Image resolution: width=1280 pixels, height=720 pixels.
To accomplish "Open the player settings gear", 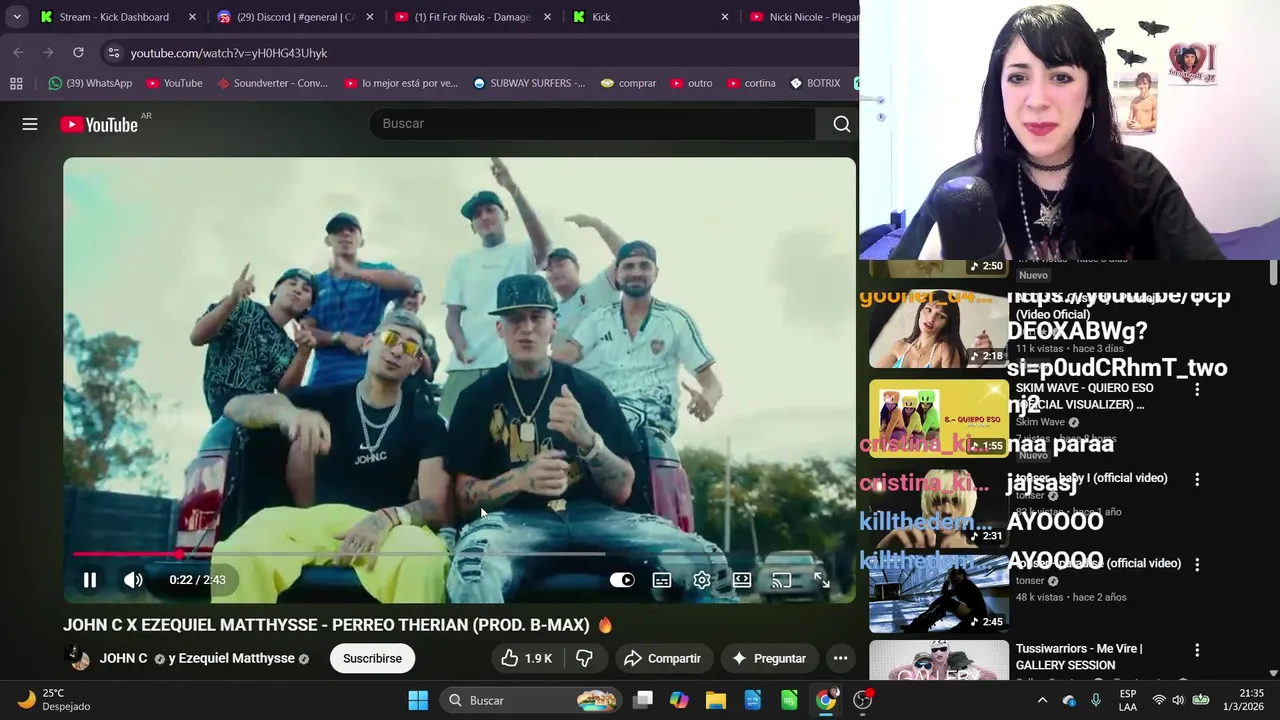I will 702,580.
